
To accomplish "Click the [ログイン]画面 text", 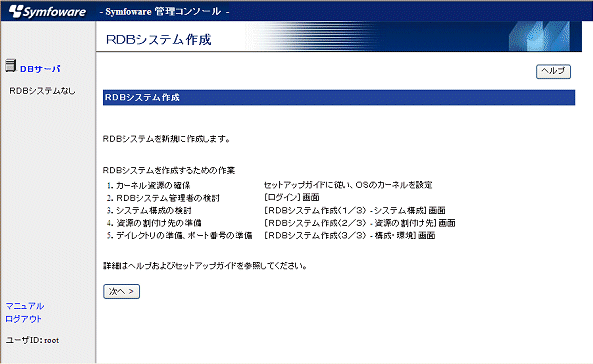I will point(292,198).
